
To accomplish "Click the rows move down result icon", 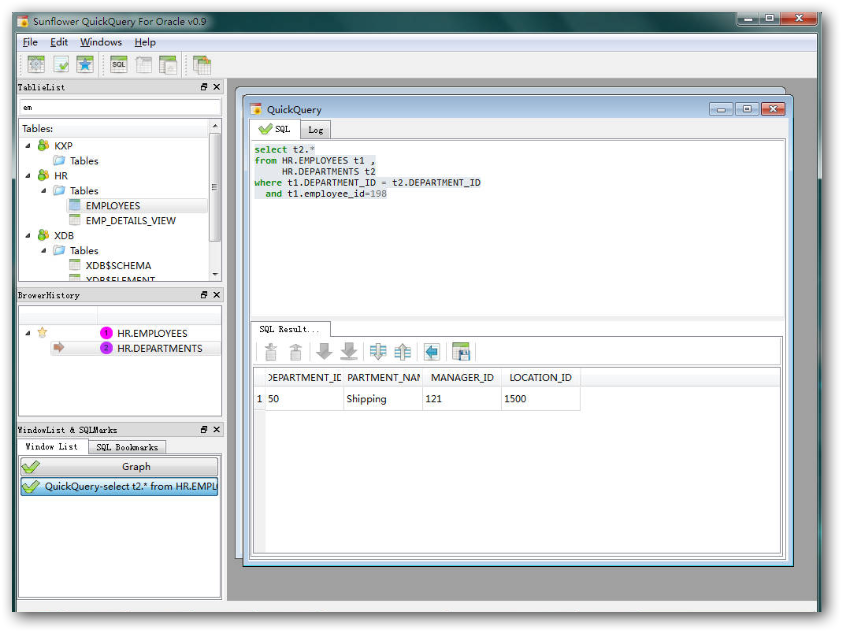I will click(x=378, y=352).
